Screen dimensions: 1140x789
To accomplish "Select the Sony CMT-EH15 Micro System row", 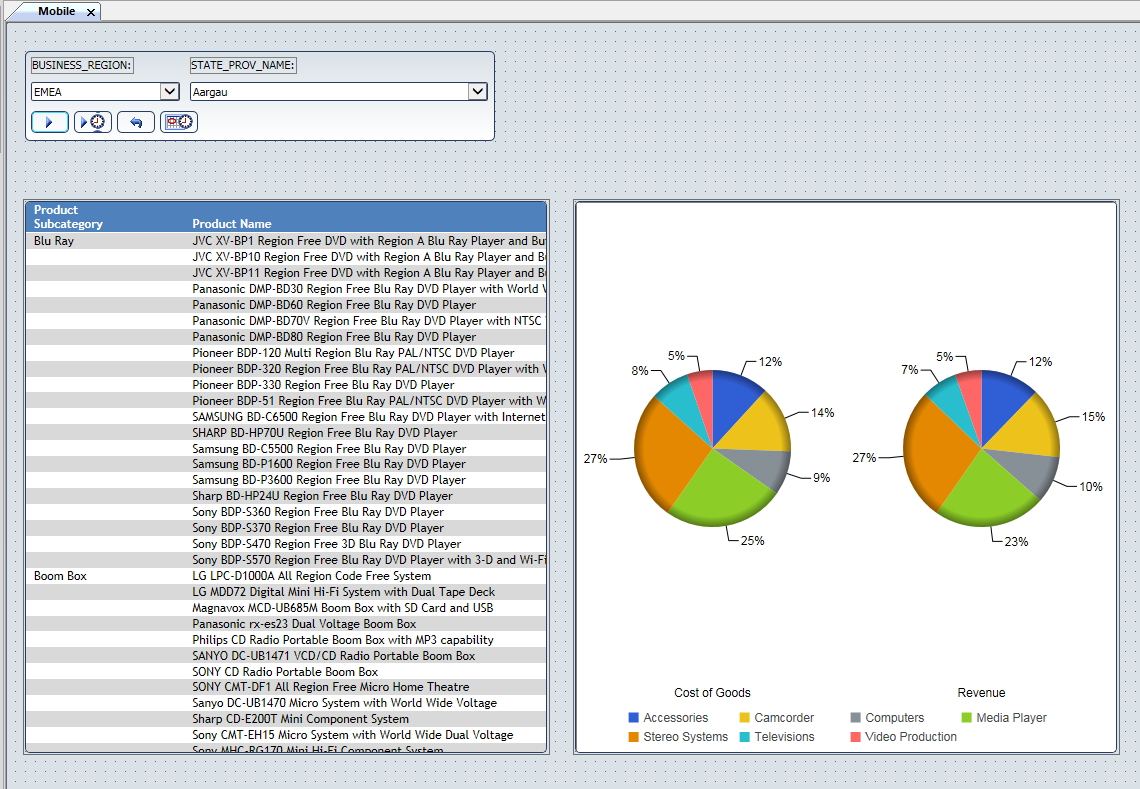I will [286, 735].
